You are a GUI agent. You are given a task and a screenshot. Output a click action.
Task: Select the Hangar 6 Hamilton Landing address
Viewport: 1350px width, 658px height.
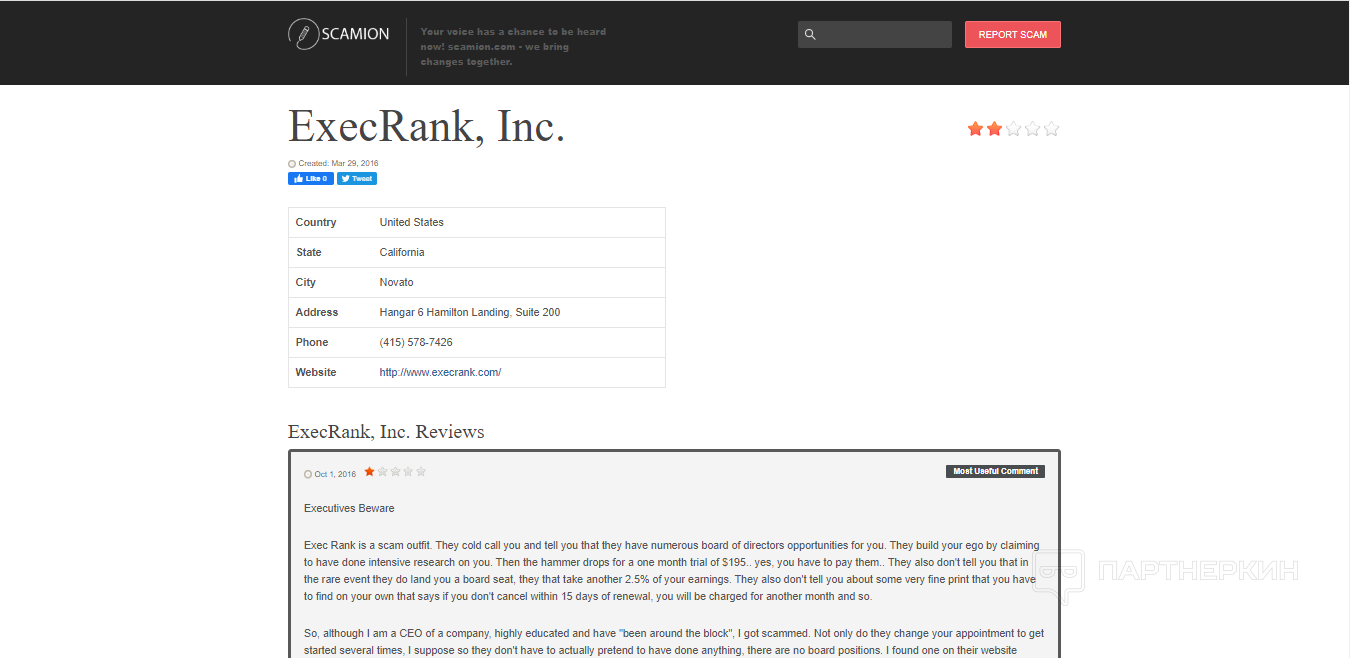pos(470,312)
